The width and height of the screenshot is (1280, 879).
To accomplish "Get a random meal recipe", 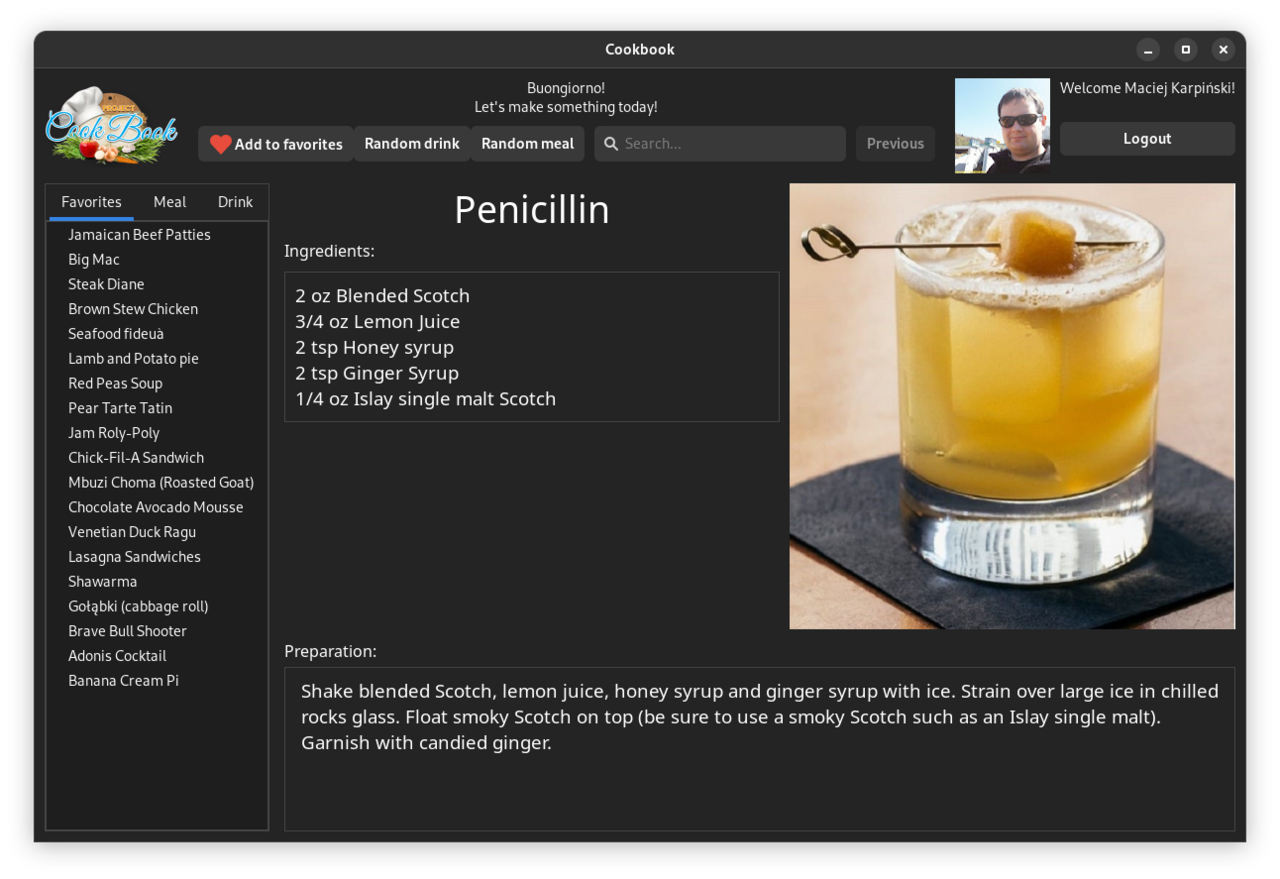I will click(527, 144).
